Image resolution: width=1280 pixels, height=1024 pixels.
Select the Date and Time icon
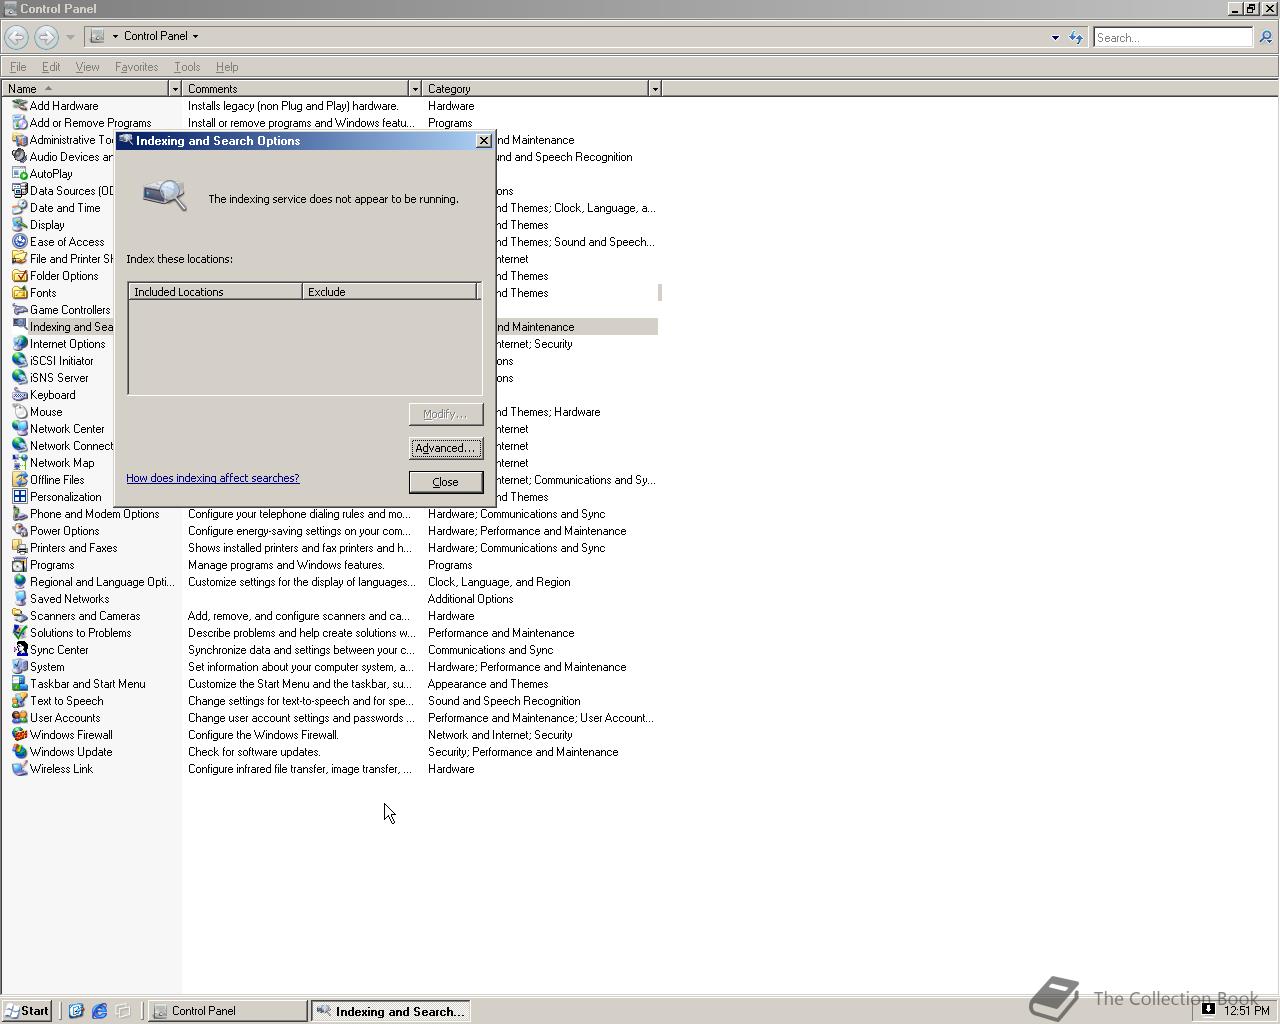(x=20, y=208)
